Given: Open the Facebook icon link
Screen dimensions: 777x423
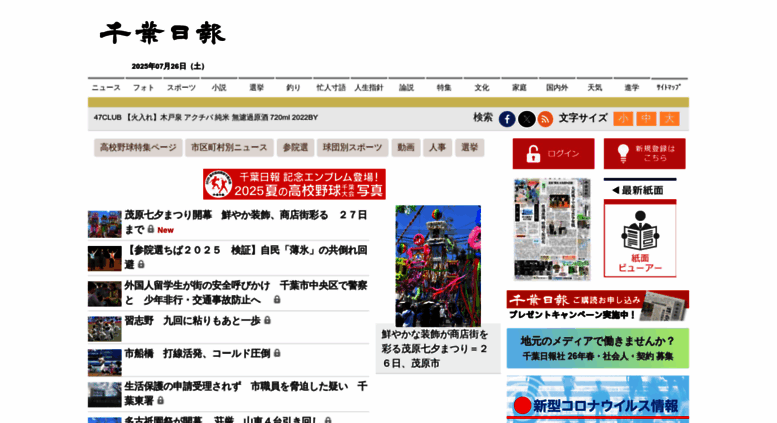Looking at the screenshot, I should pyautogui.click(x=506, y=119).
